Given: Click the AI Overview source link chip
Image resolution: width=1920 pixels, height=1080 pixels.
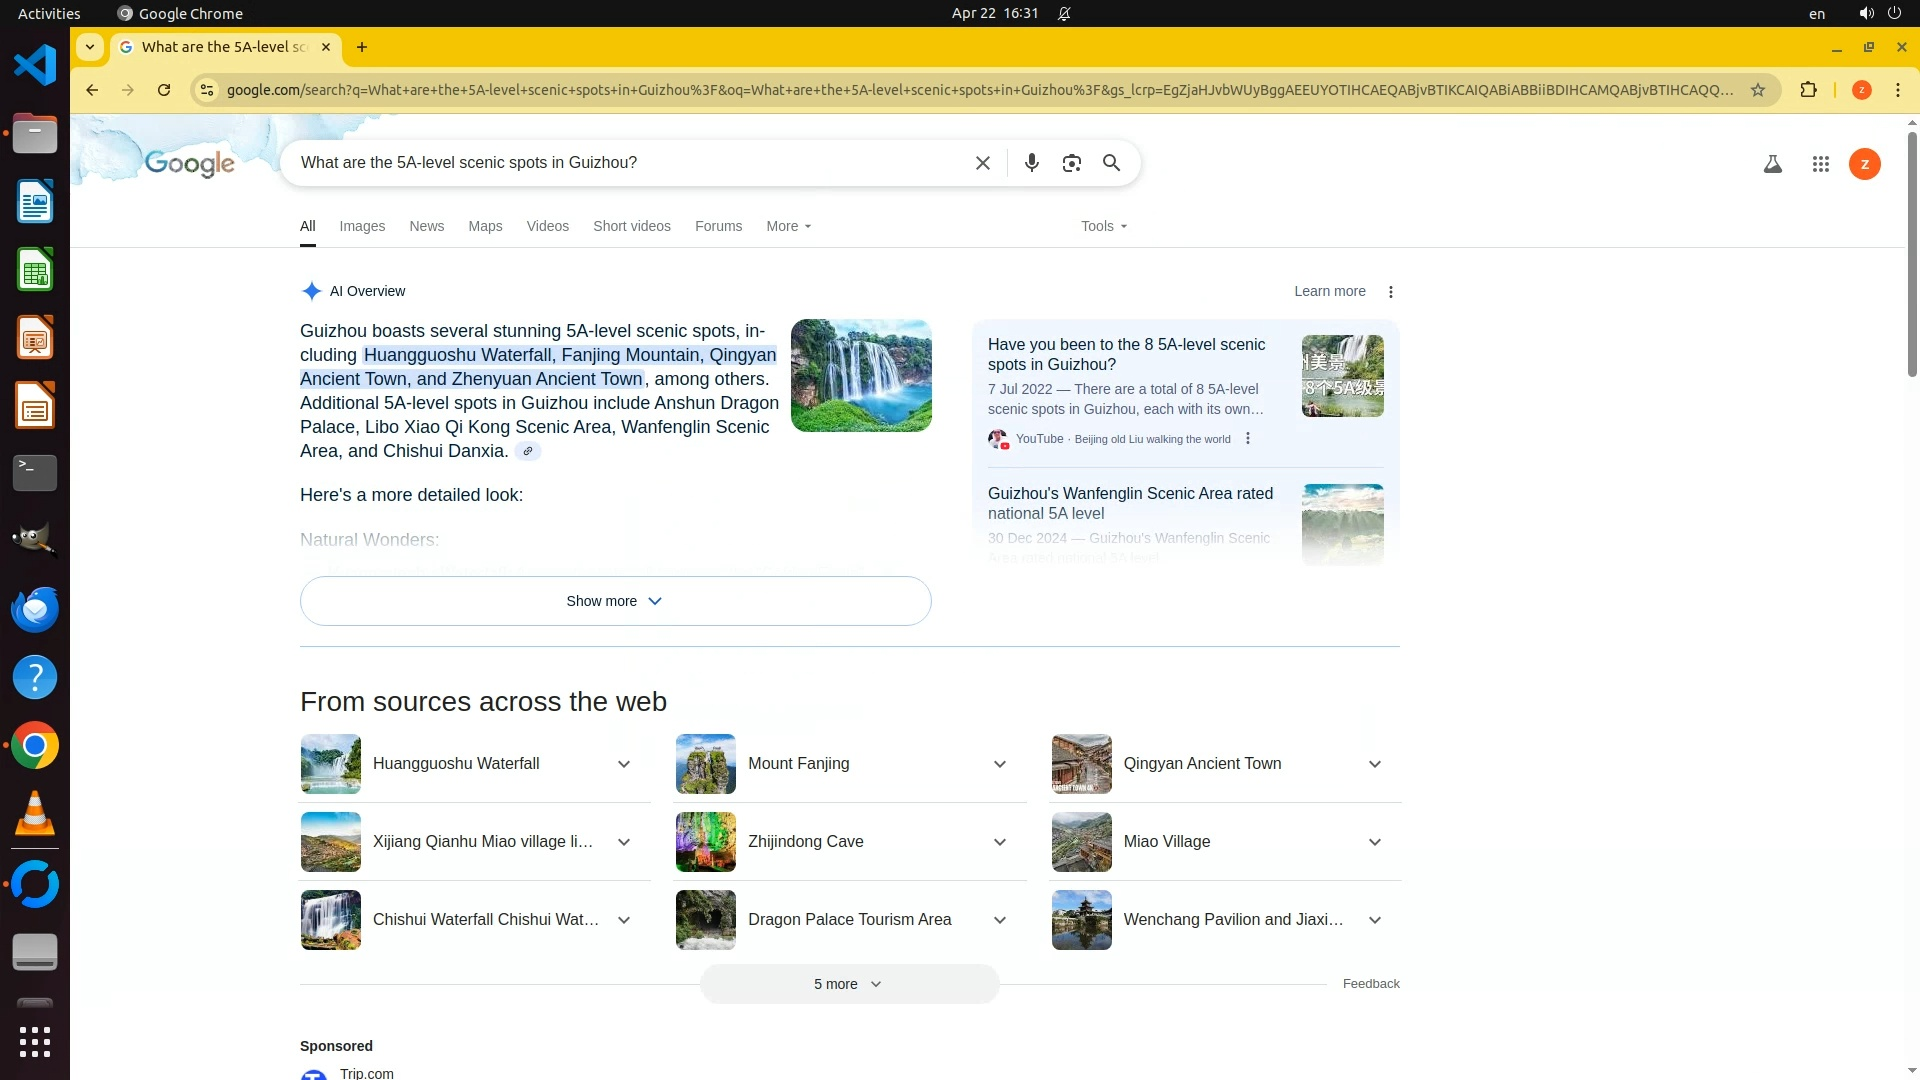Looking at the screenshot, I should (528, 451).
